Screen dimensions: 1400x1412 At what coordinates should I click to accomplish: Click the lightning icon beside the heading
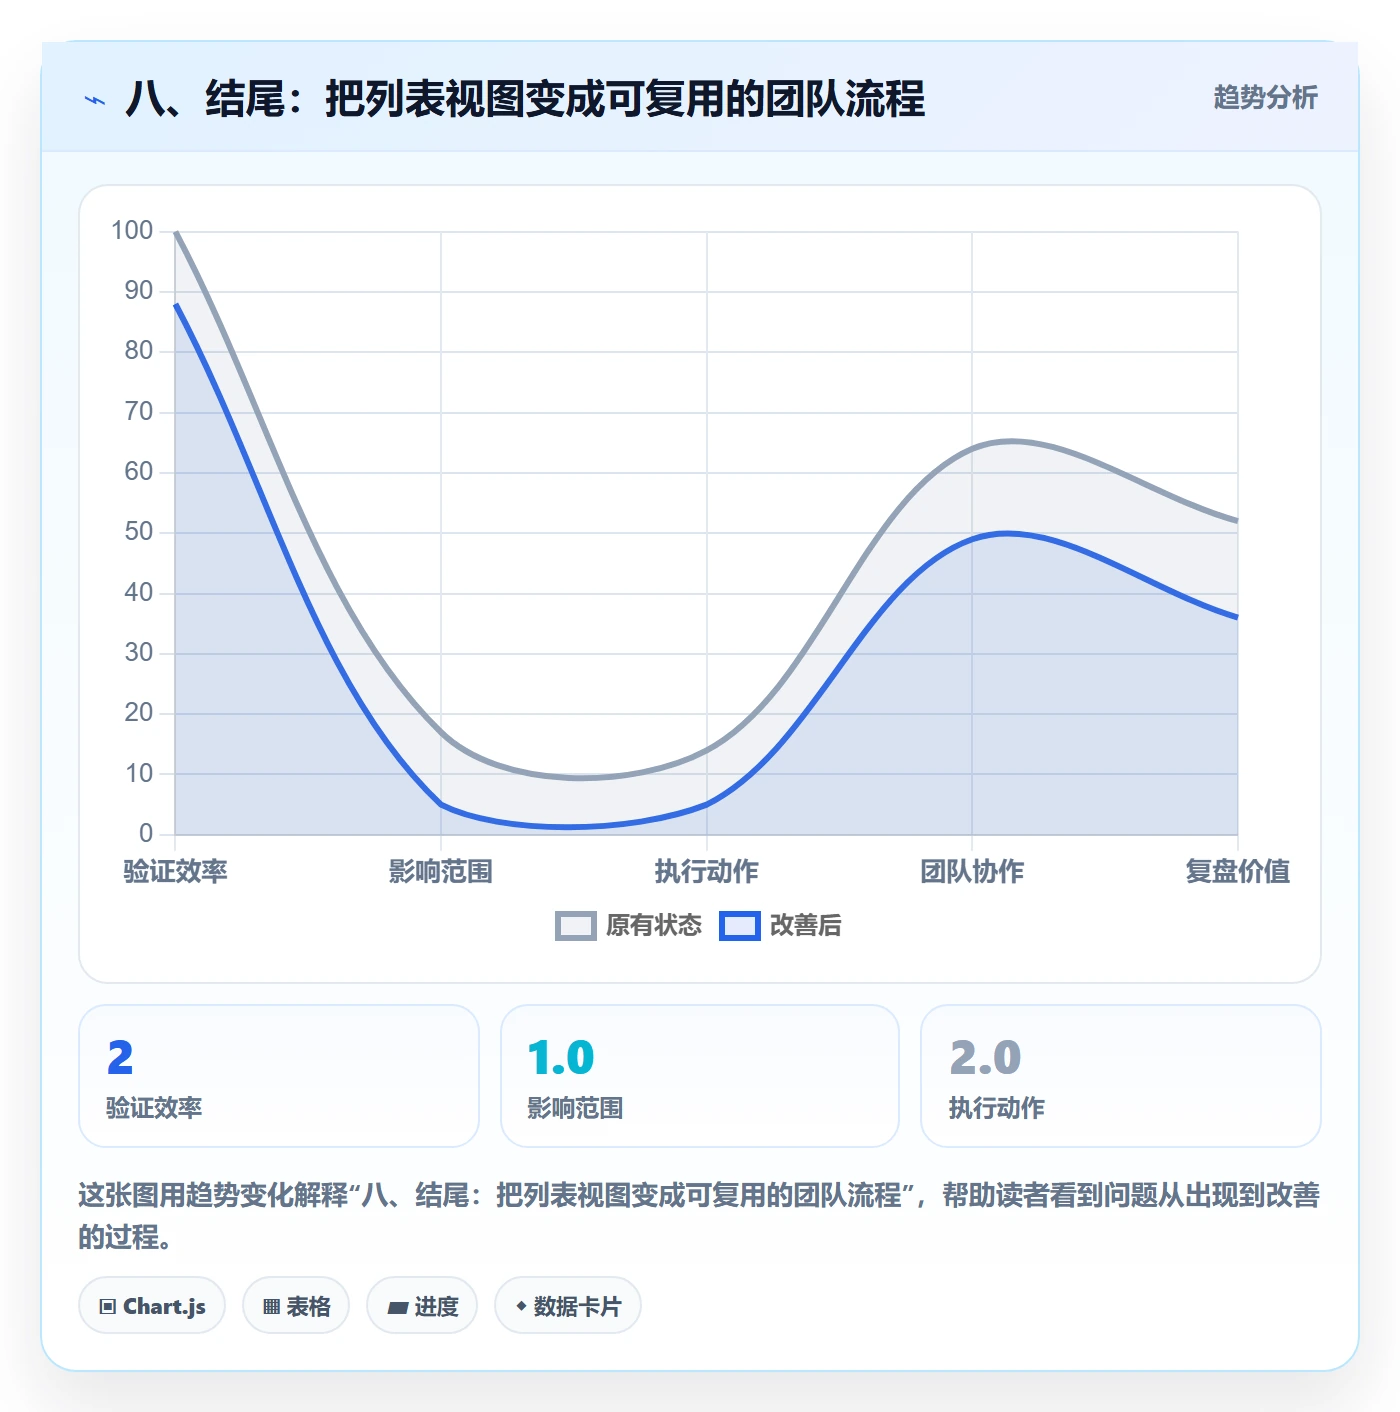pyautogui.click(x=95, y=100)
